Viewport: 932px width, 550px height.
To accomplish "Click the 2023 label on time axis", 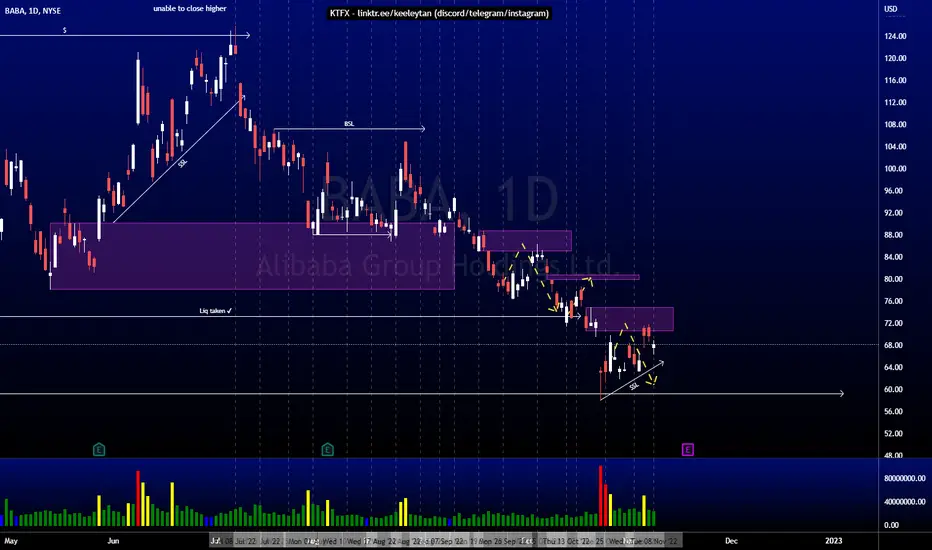I will [834, 541].
